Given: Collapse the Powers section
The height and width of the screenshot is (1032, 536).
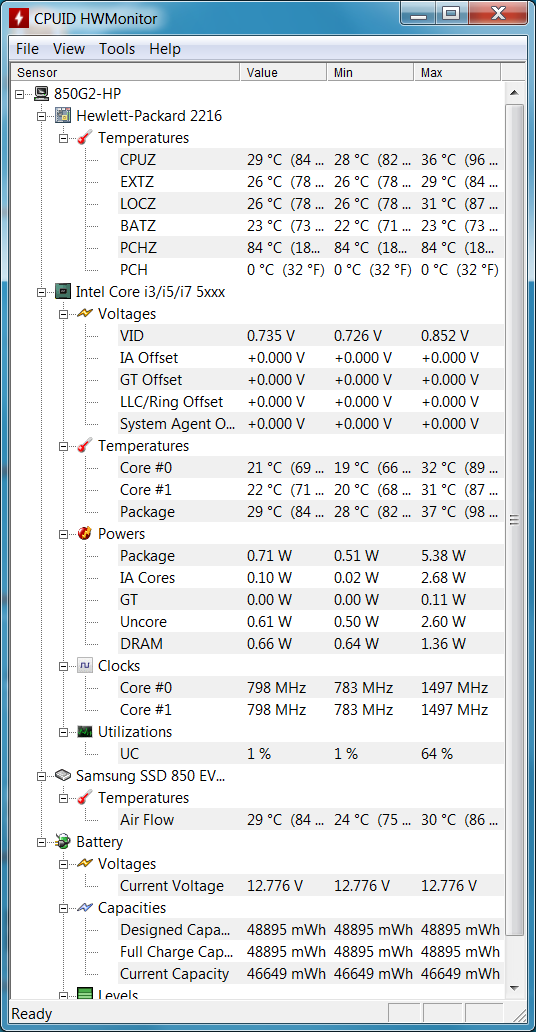Looking at the screenshot, I should 63,533.
